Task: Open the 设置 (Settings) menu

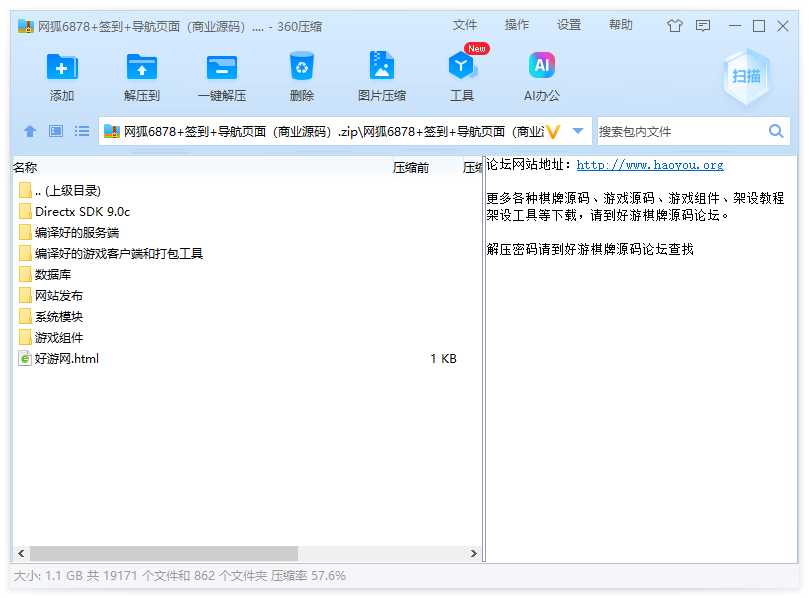Action: click(569, 25)
